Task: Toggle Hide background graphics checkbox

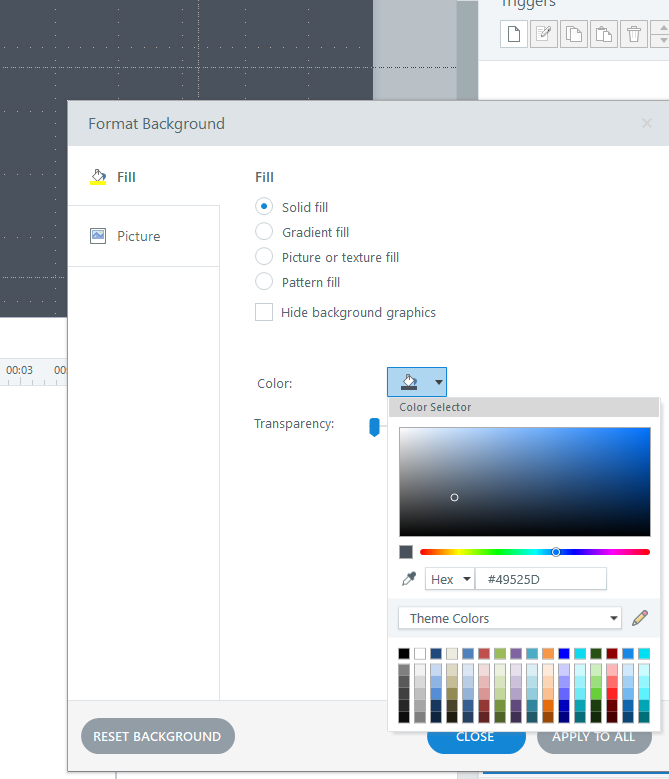Action: click(x=264, y=312)
